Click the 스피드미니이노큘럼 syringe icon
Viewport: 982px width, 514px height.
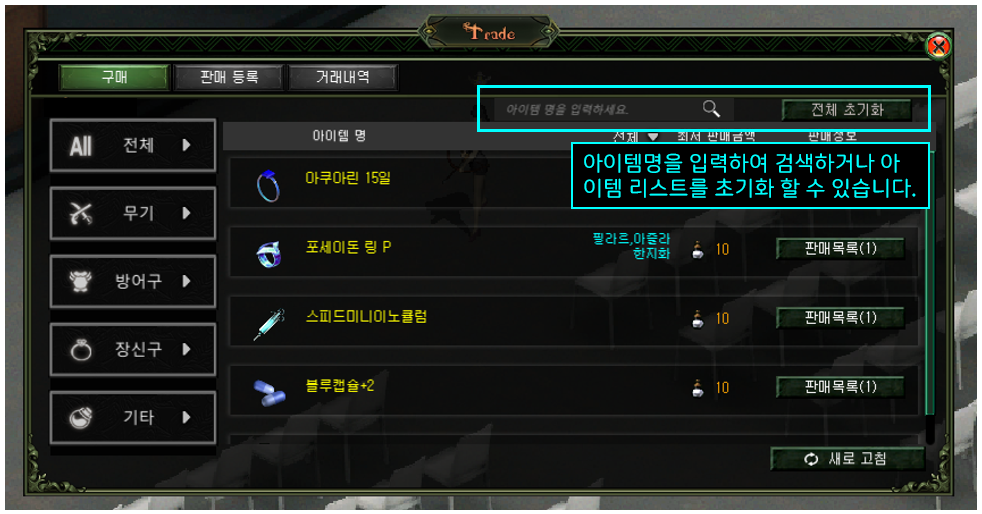(x=269, y=324)
